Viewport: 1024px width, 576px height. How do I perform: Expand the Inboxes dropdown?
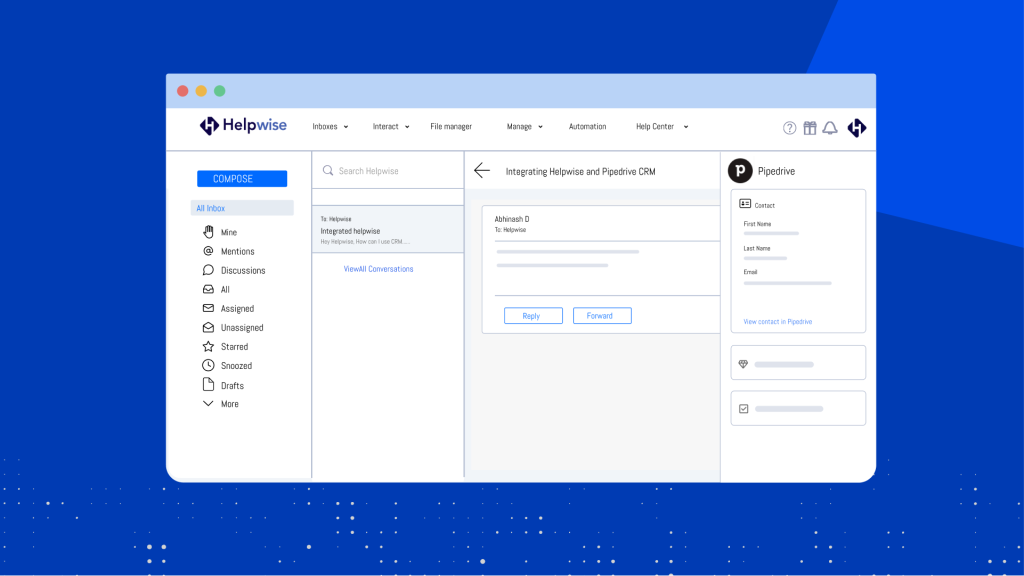[330, 127]
